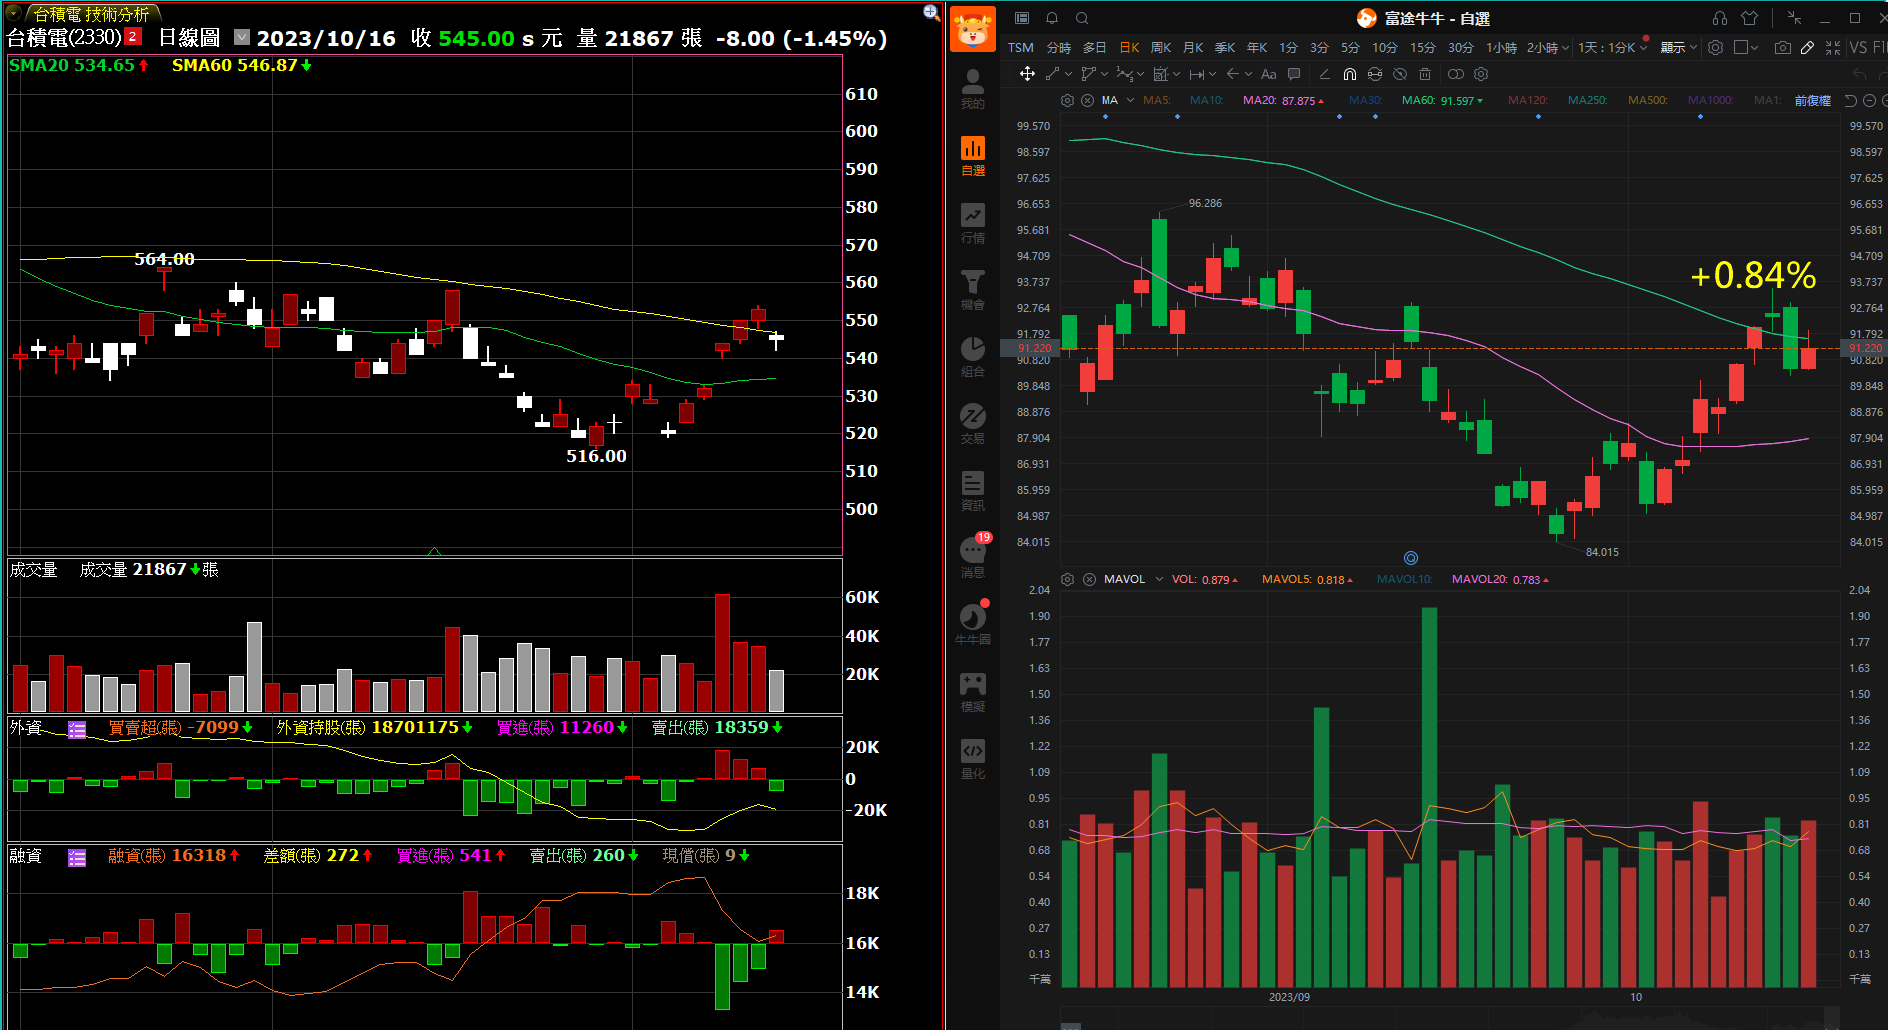Click the TSM ticker label
The width and height of the screenshot is (1888, 1030).
pyautogui.click(x=1021, y=47)
